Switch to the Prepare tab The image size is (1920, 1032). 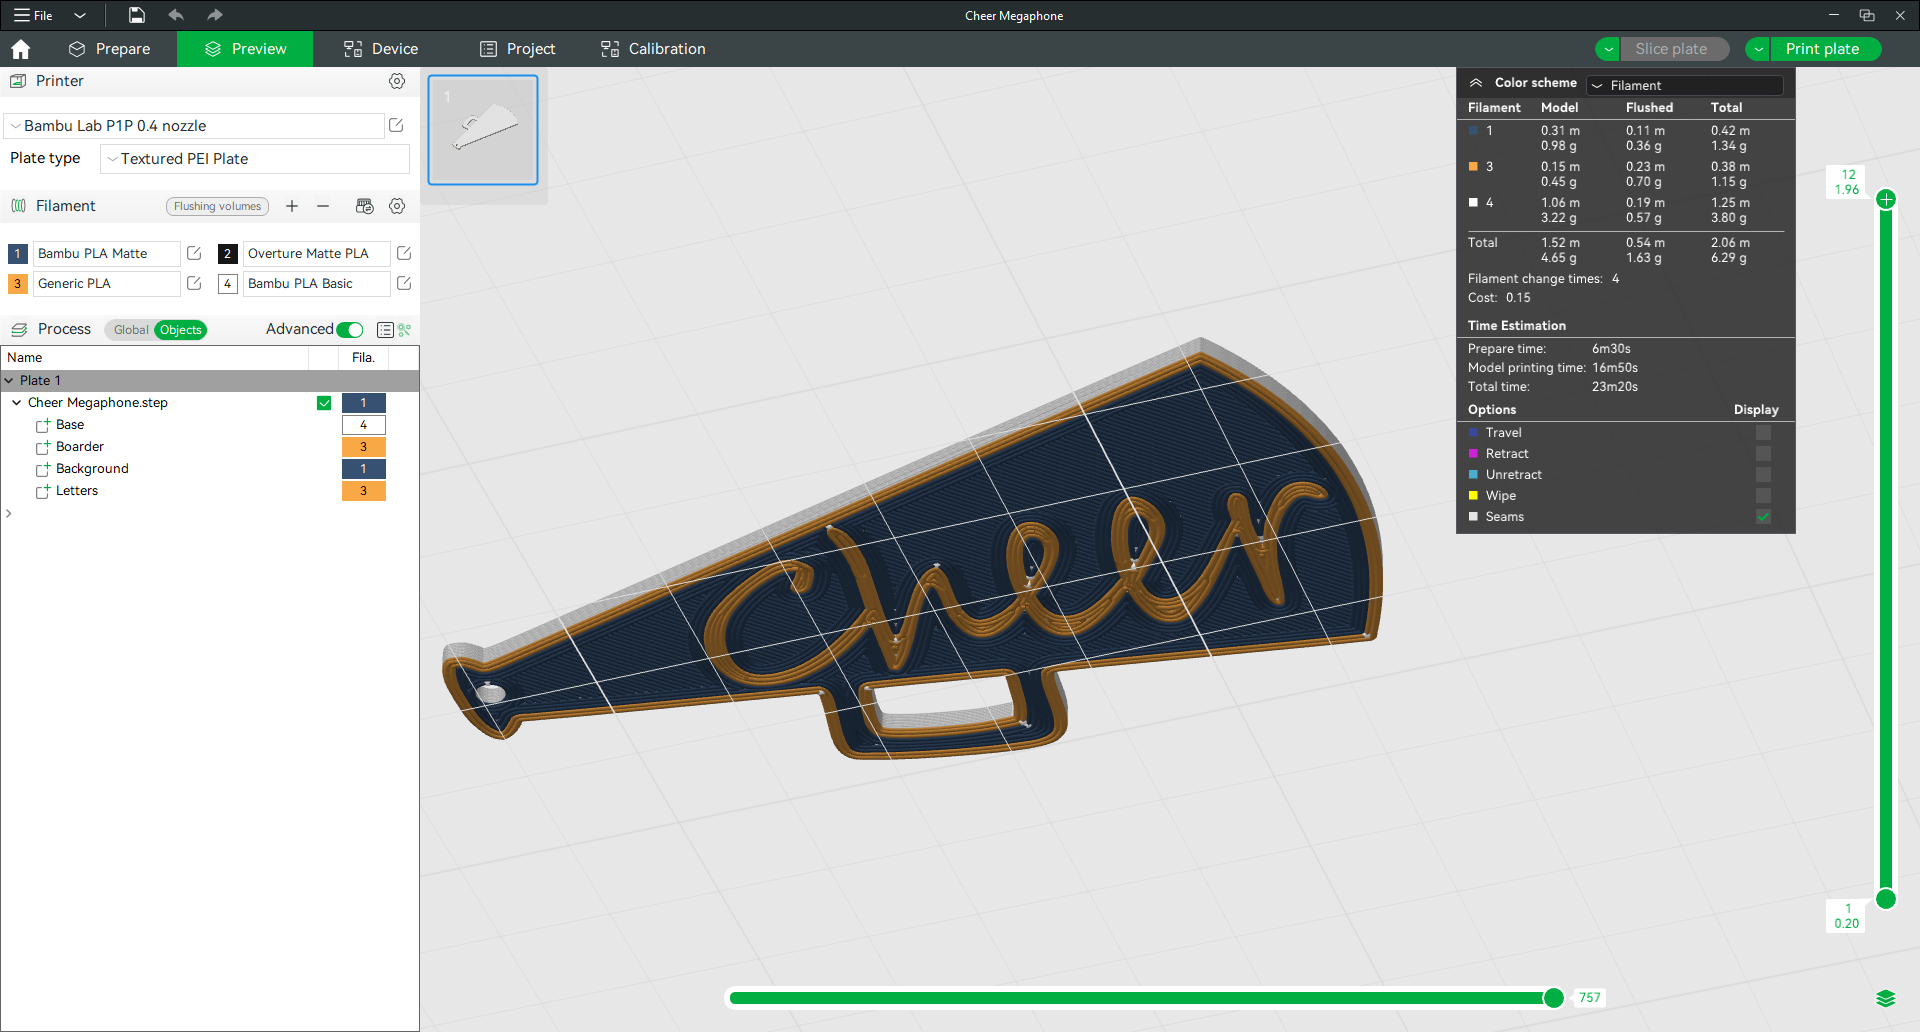click(109, 49)
